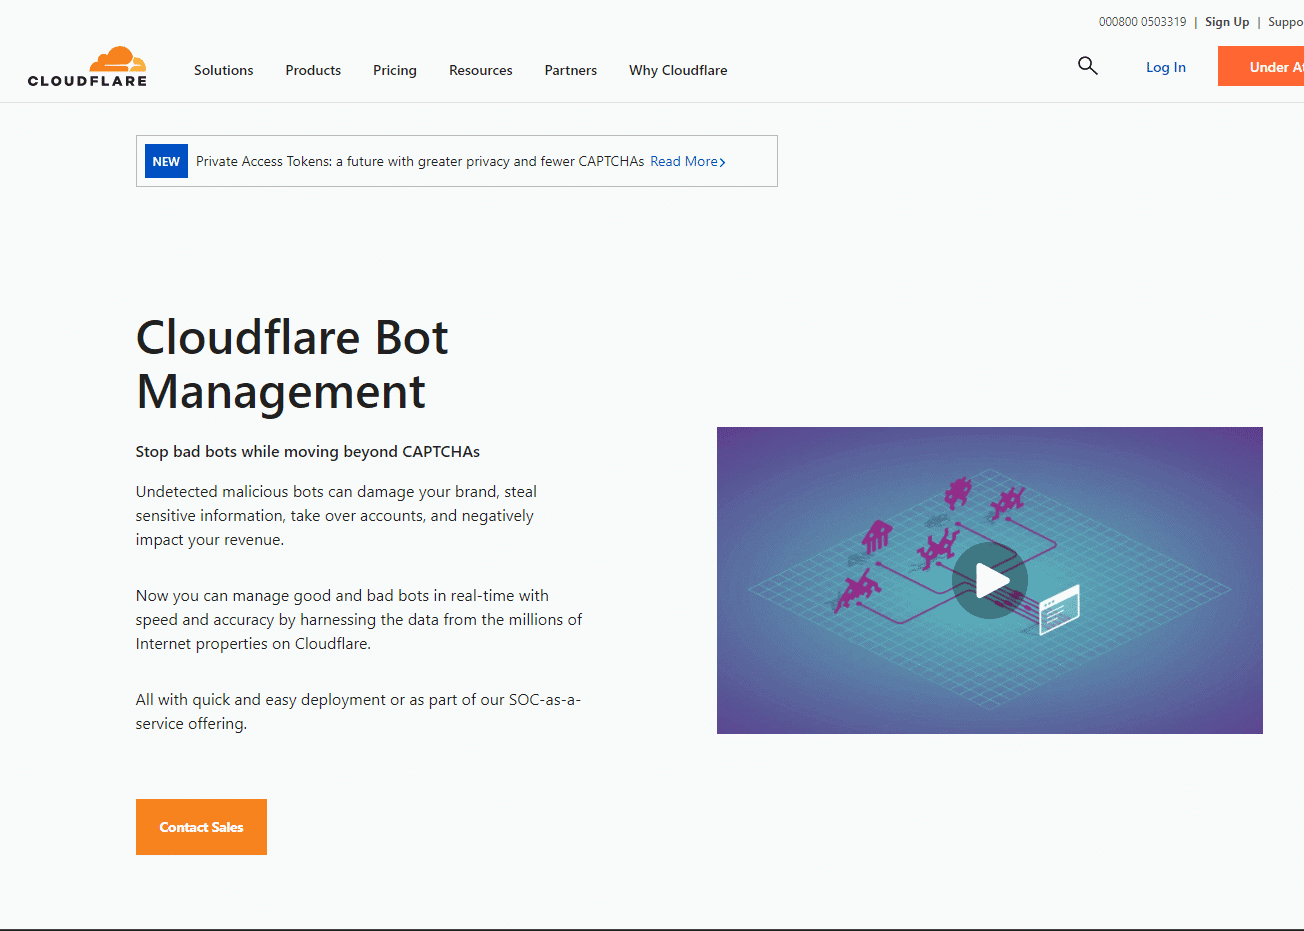Viewport: 1304px width, 931px height.
Task: Click the Contact Sales button
Action: (201, 827)
